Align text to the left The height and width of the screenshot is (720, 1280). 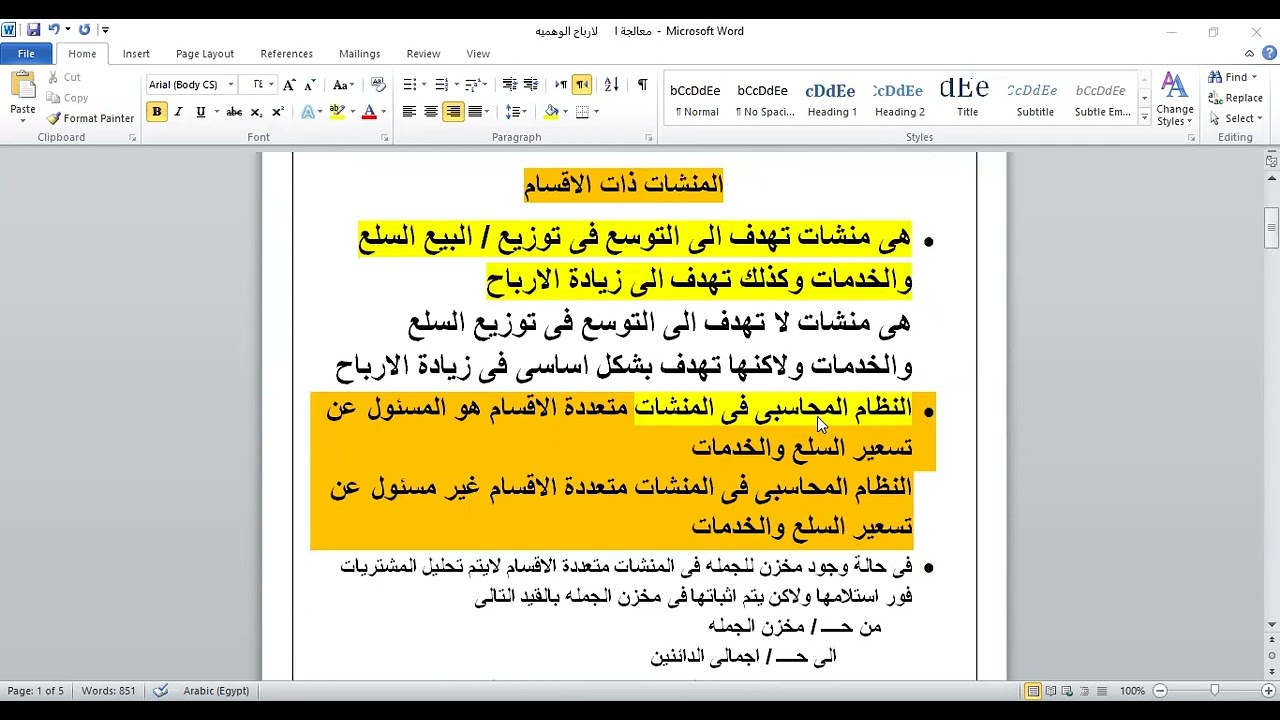[x=409, y=112]
